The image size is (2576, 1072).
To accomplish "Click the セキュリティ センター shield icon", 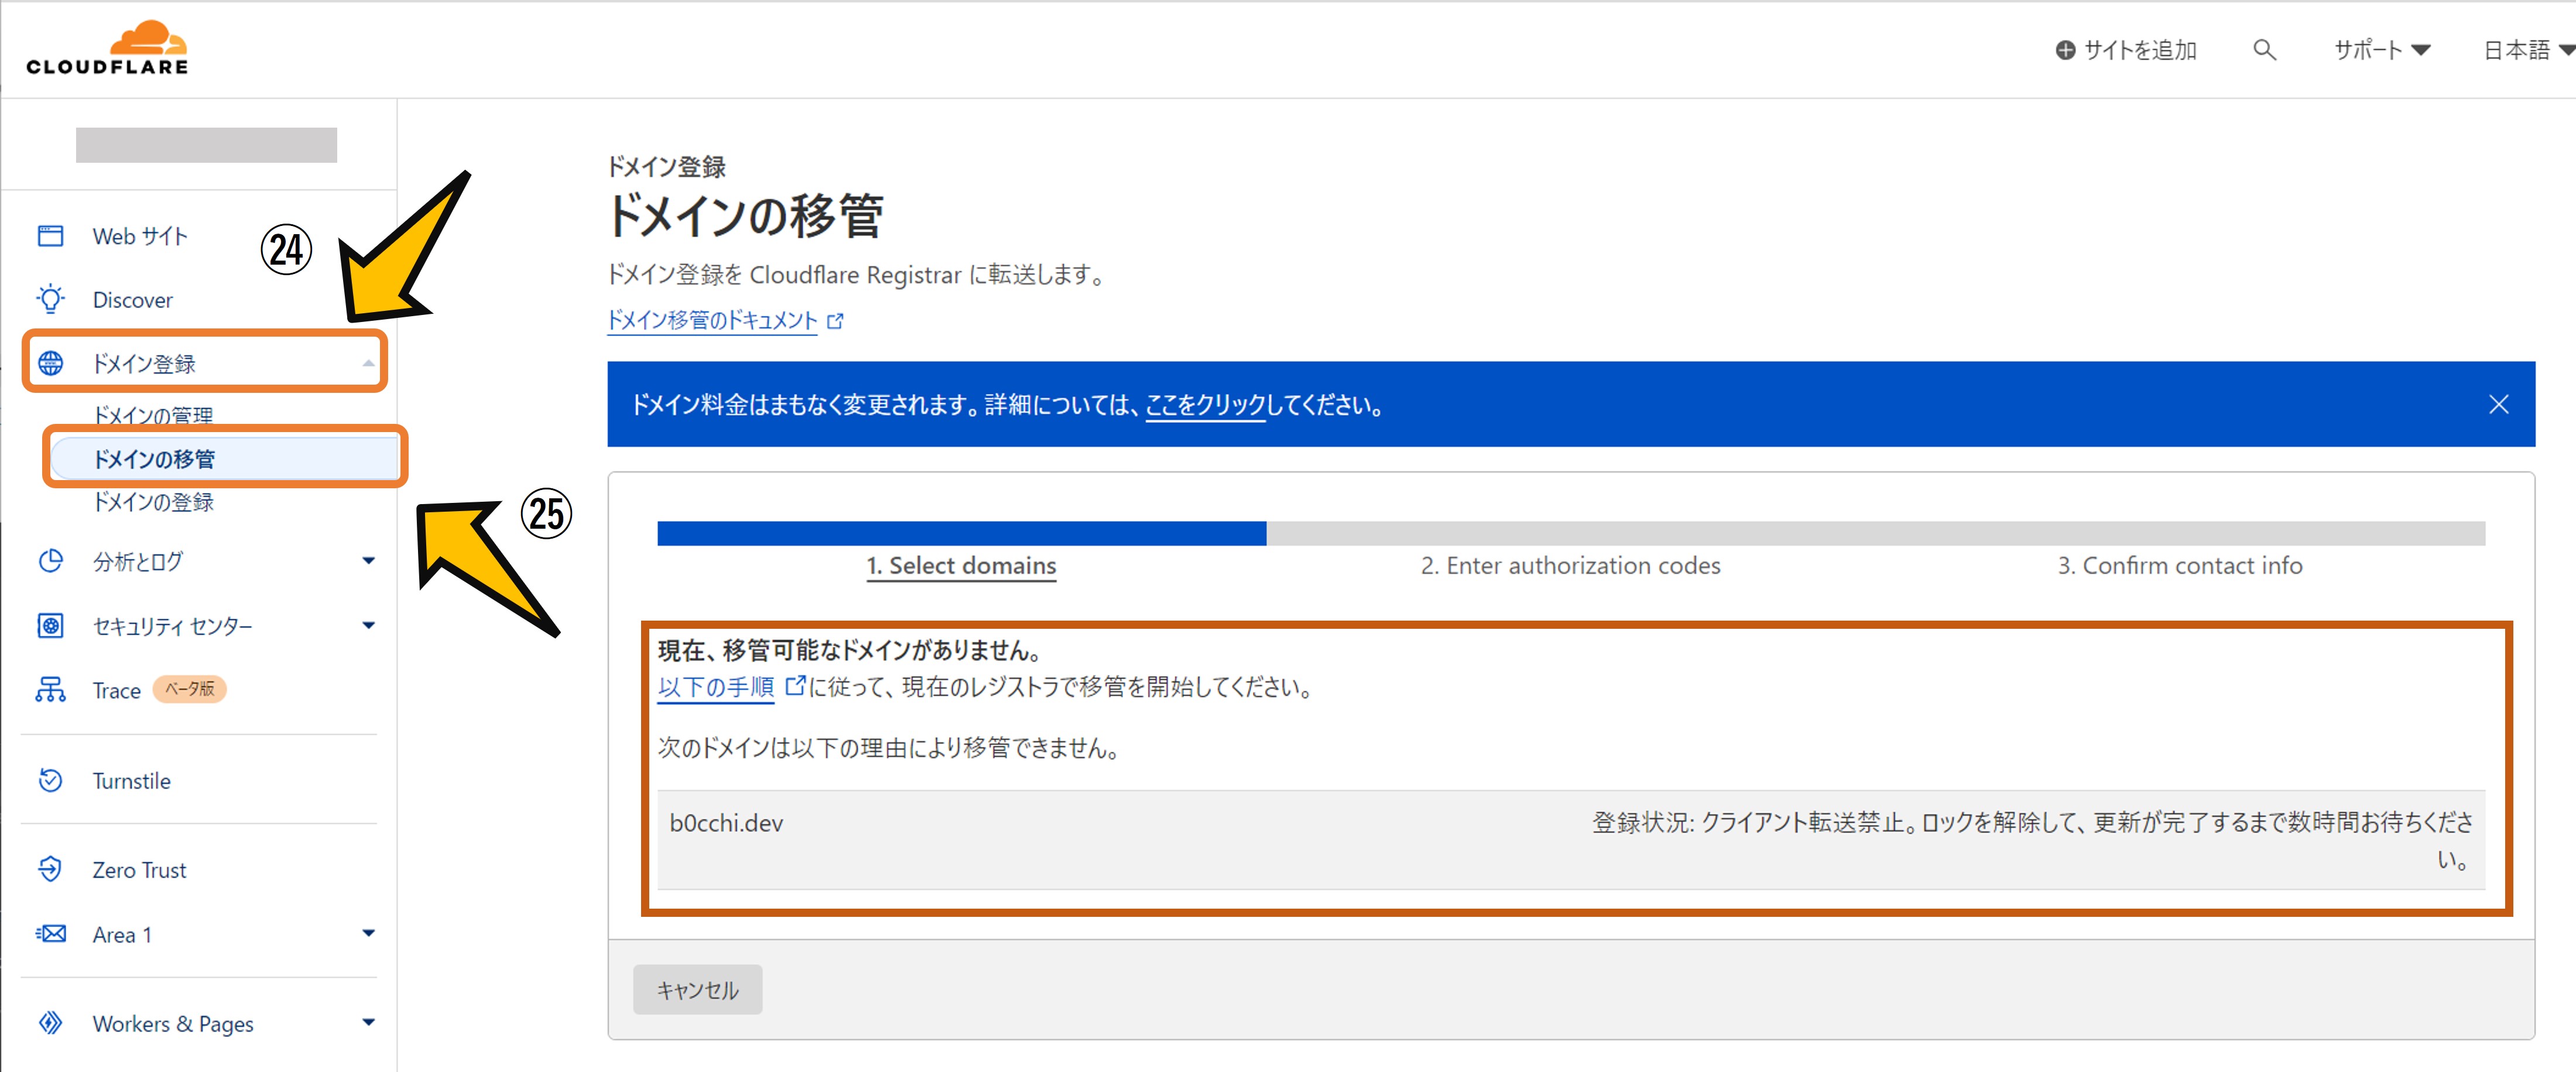I will click(50, 626).
